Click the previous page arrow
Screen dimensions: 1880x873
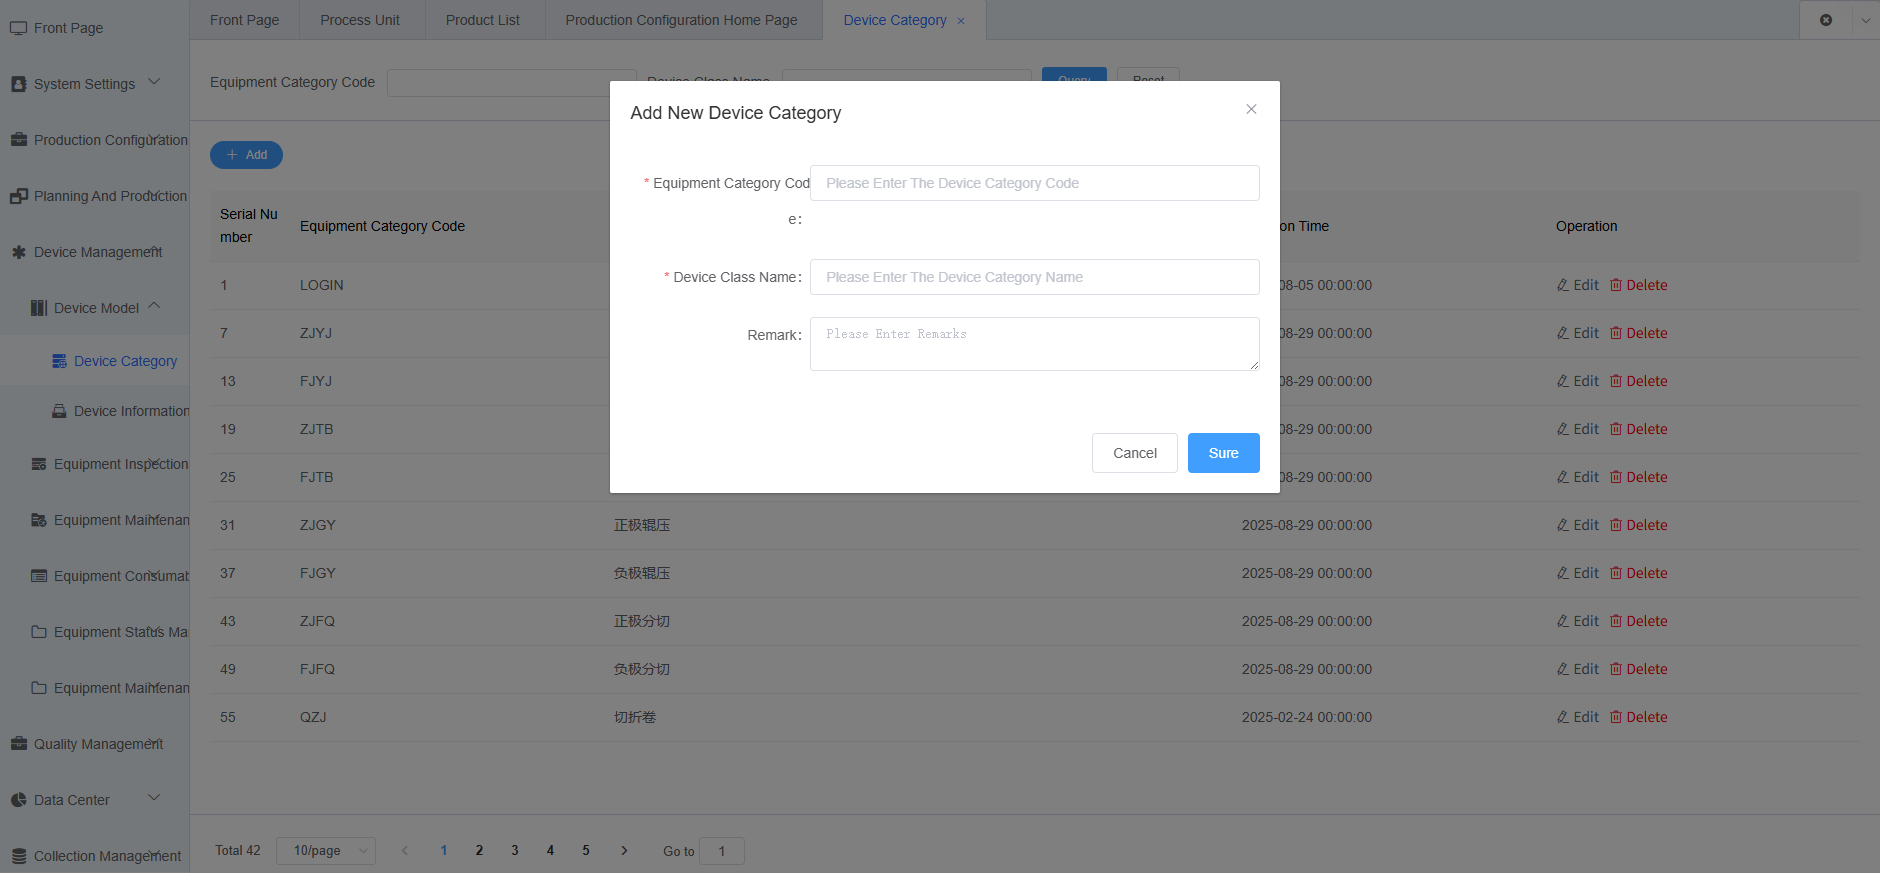tap(405, 851)
